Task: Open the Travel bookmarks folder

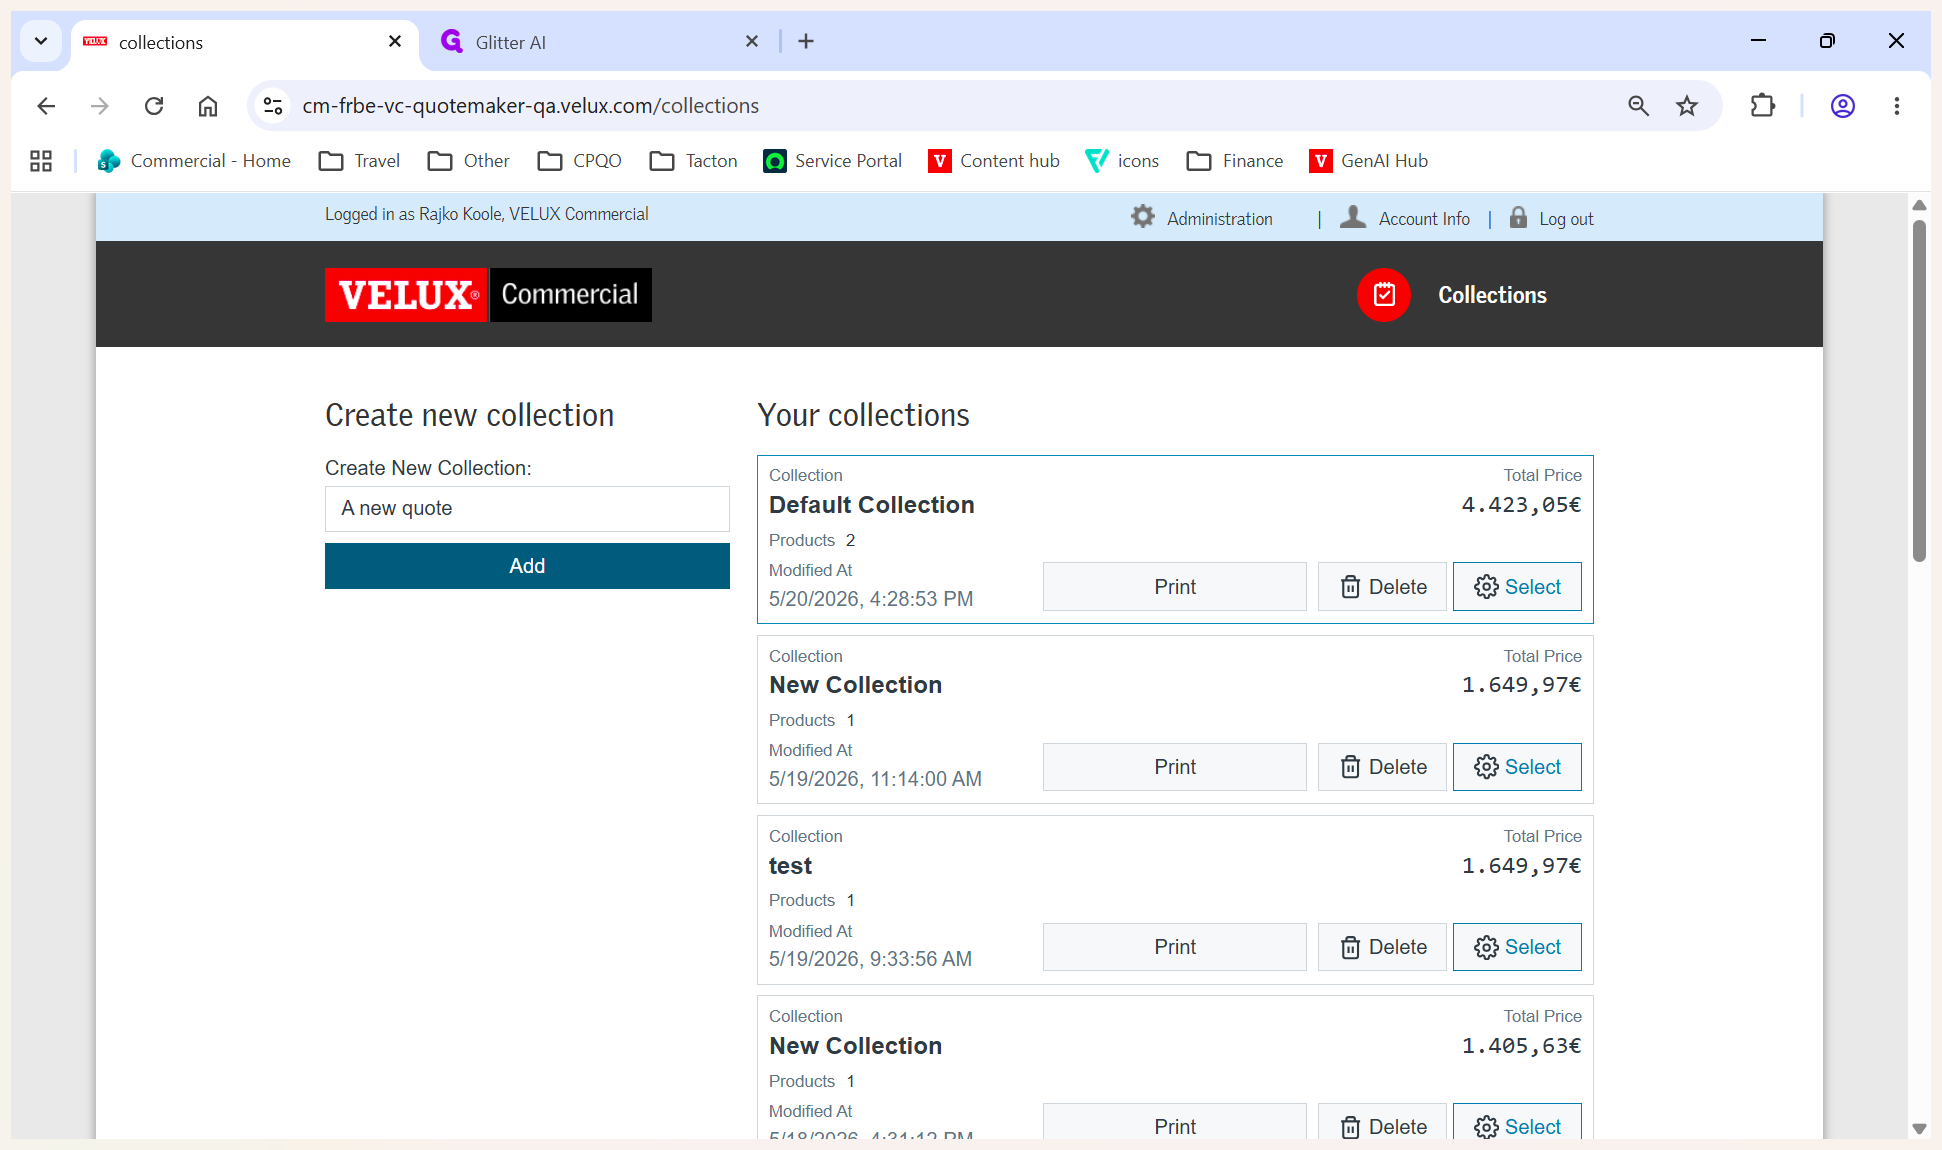Action: click(359, 161)
